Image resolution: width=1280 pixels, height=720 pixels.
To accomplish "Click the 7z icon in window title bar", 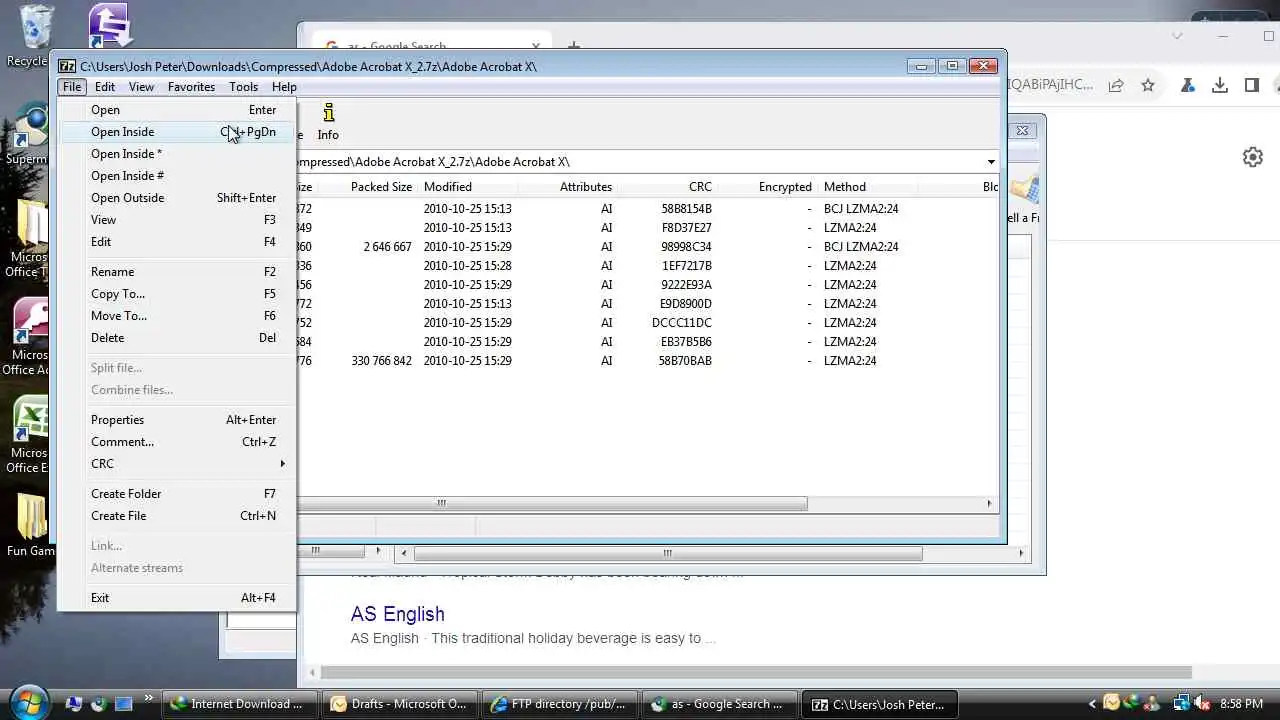I will tap(67, 66).
